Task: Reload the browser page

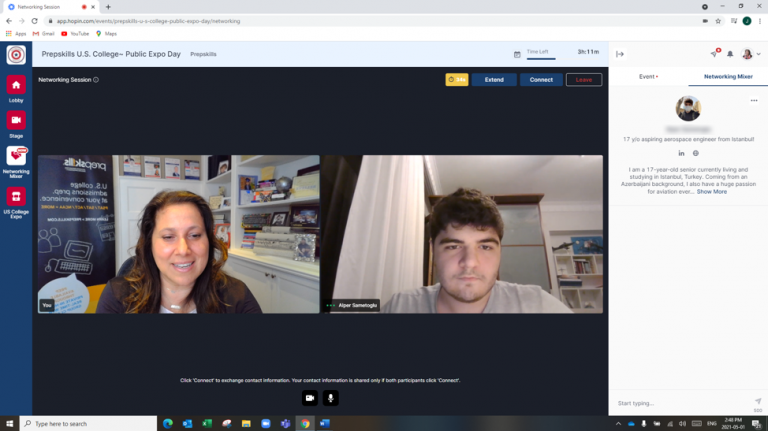Action: 34,21
